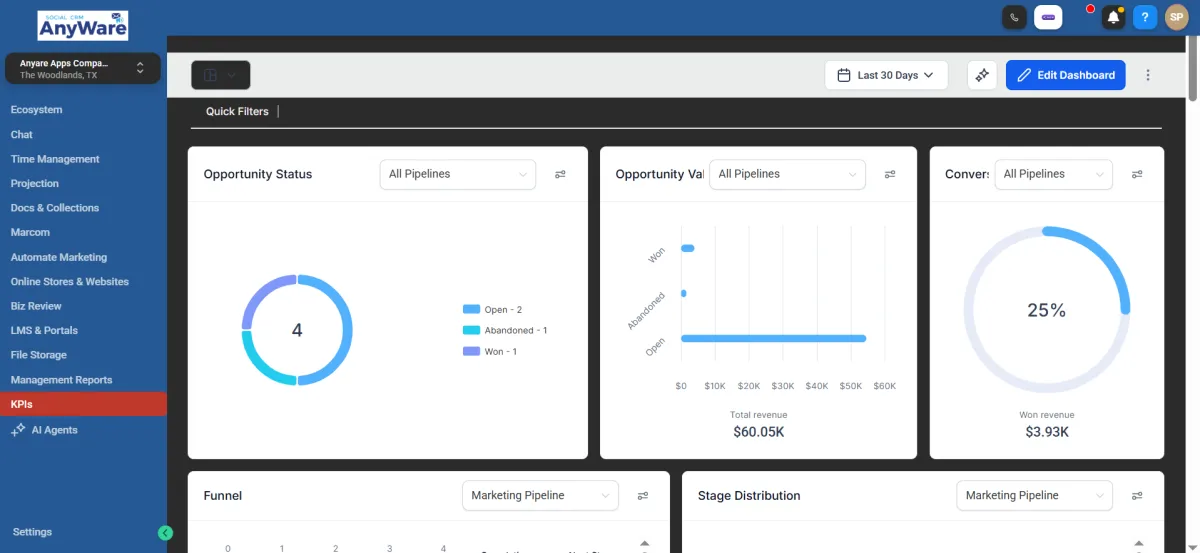Open Docs & Collections in sidebar

55,208
